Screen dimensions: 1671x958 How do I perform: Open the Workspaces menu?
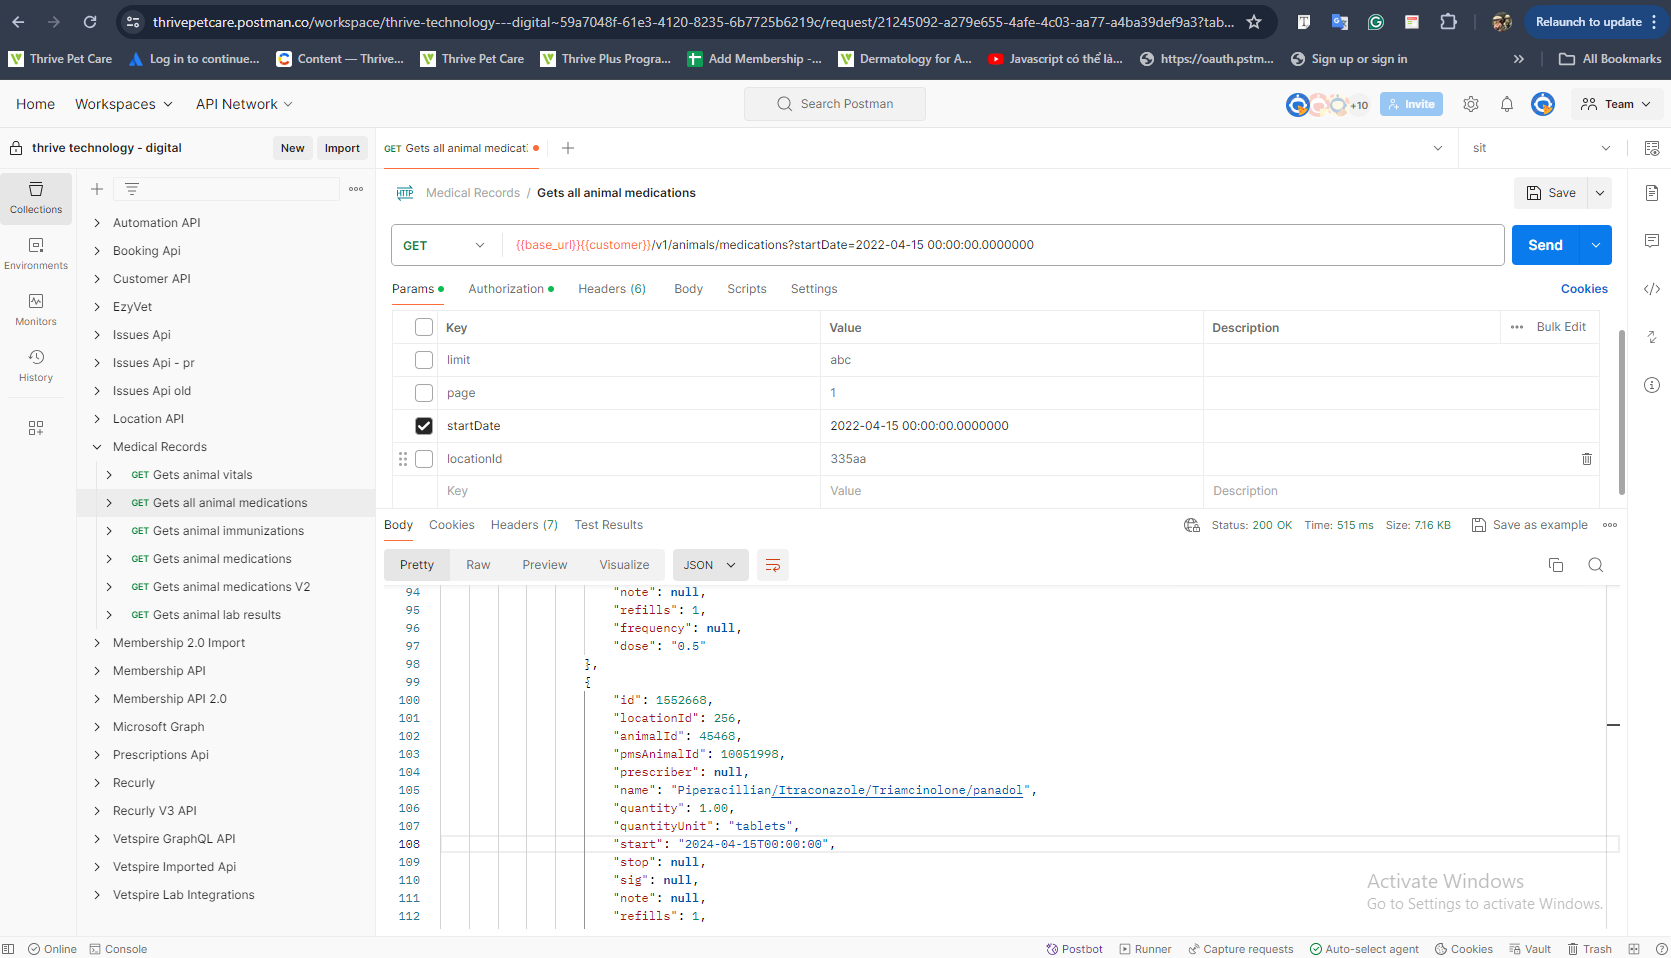tap(124, 104)
